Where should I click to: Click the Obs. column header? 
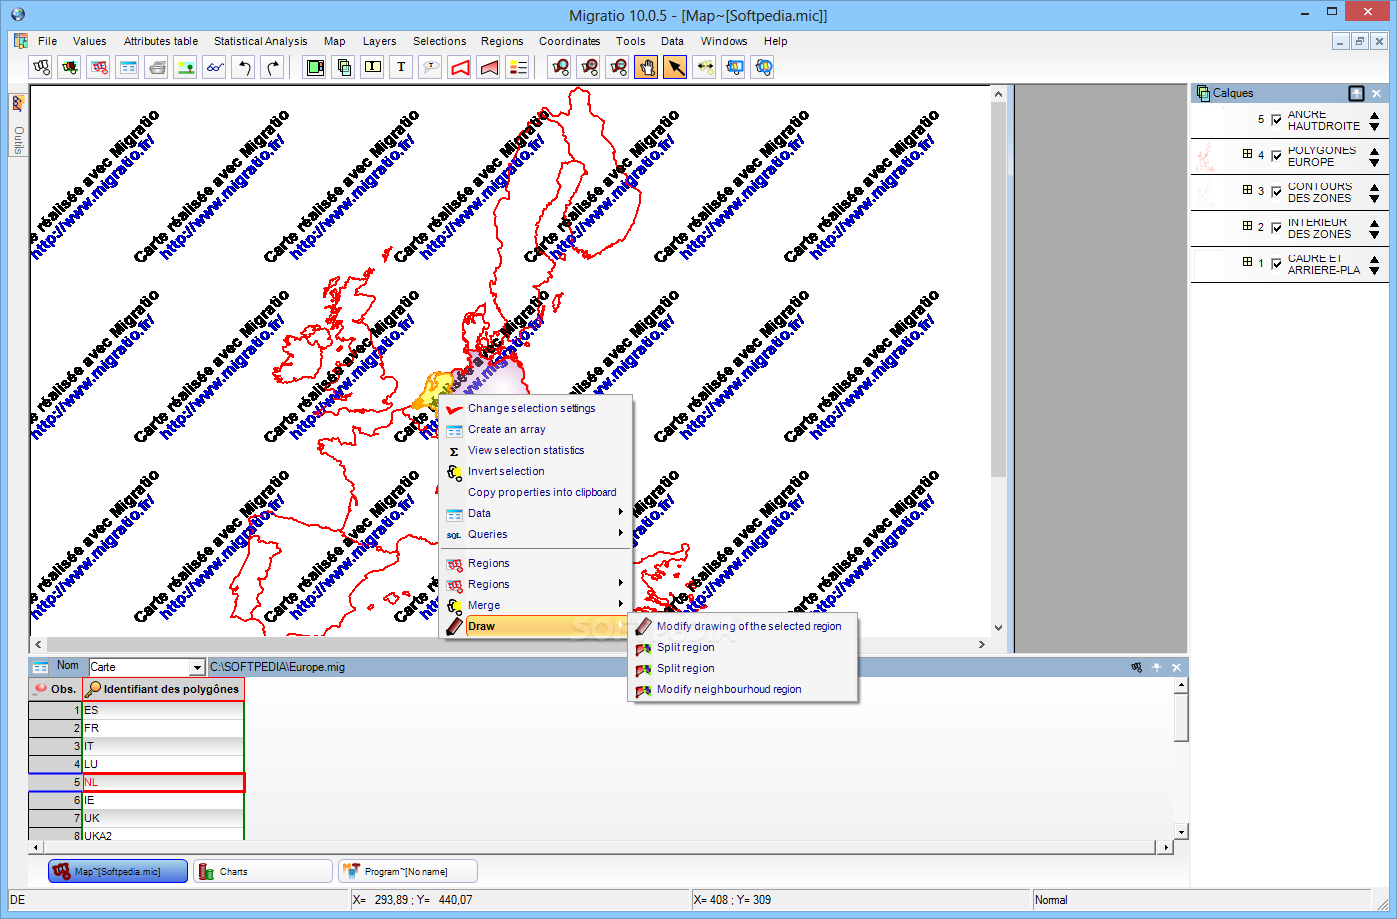click(x=55, y=689)
